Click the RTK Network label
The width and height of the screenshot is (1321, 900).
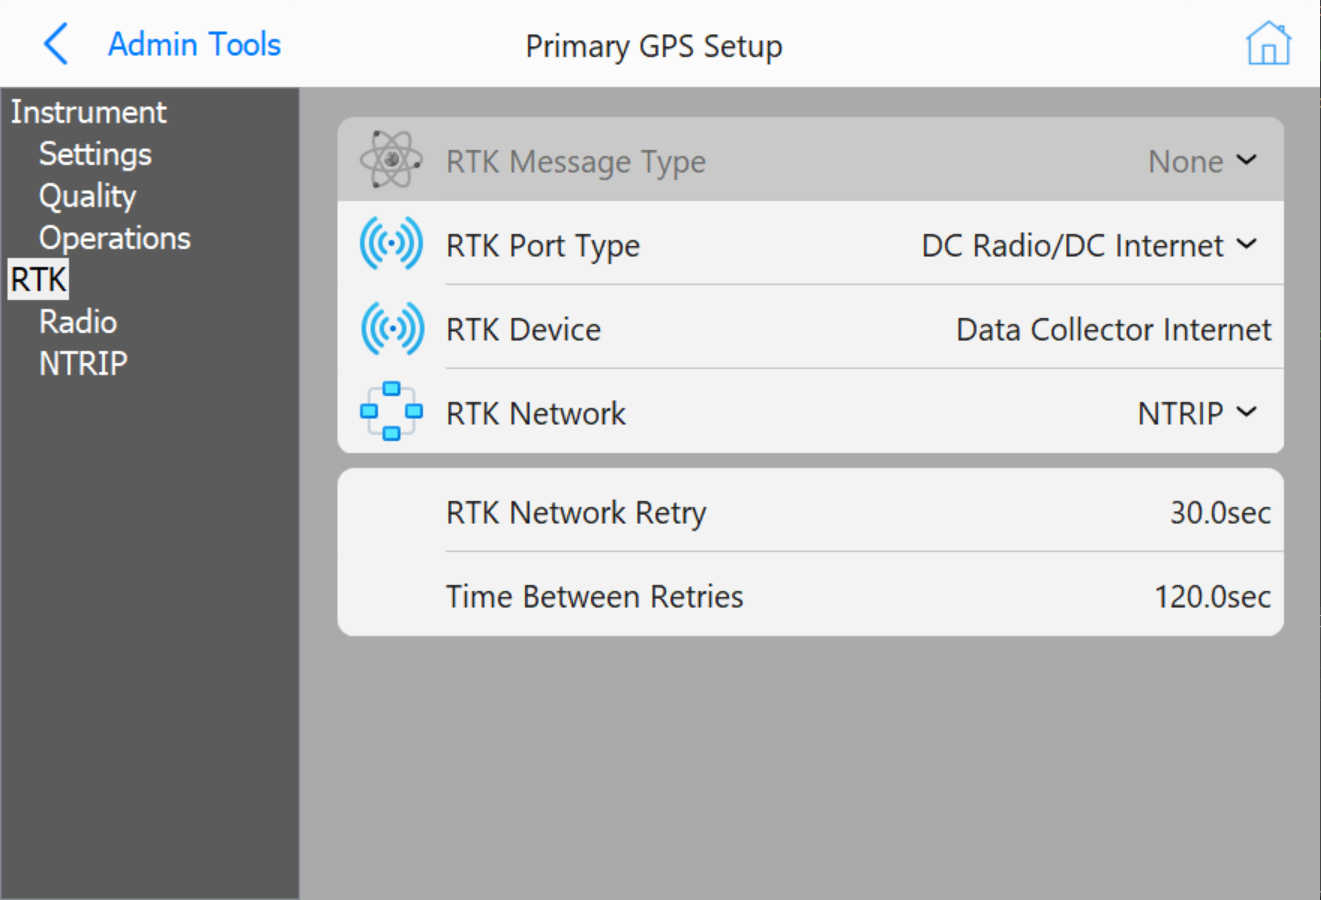(536, 413)
